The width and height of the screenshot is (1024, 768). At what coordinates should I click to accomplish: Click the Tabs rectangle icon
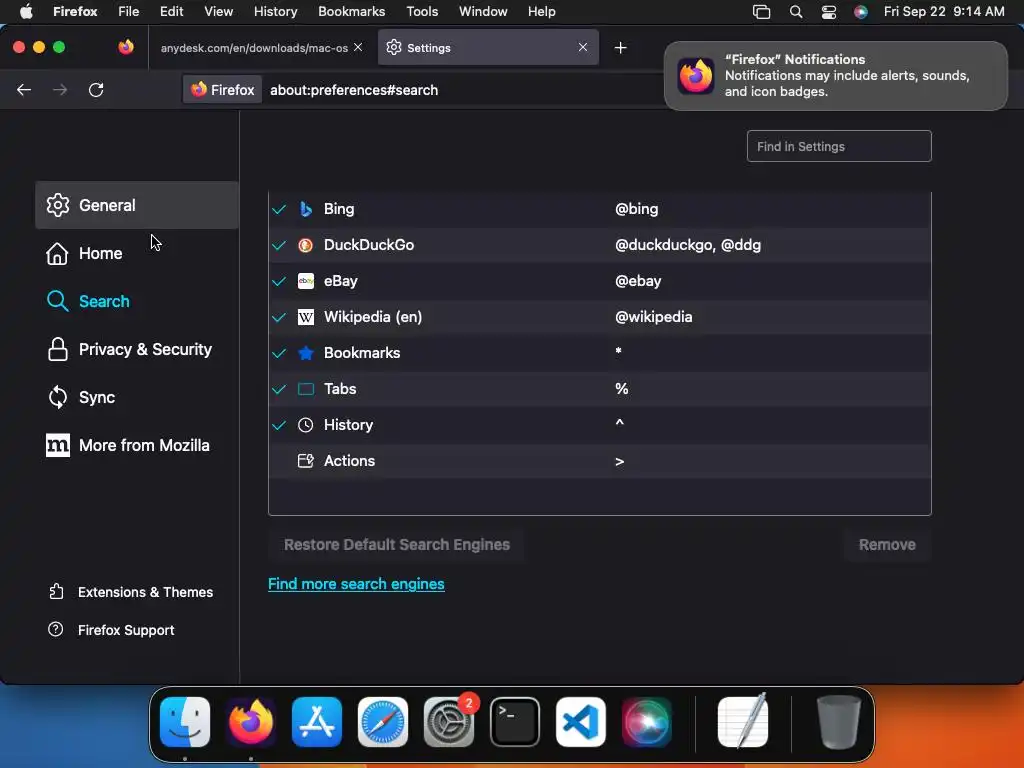coord(306,389)
